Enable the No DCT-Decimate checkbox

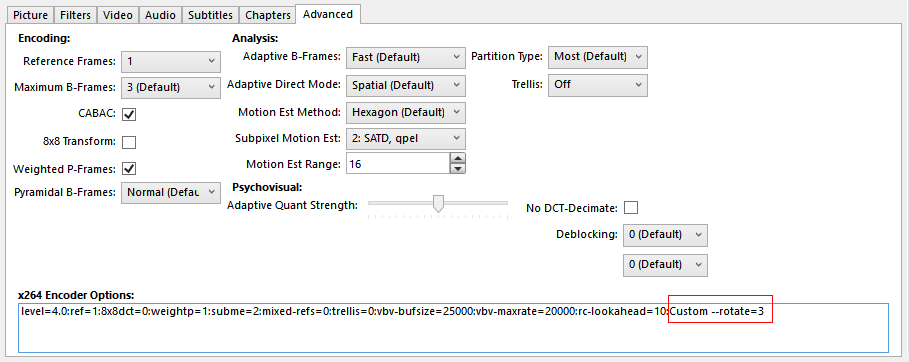[631, 208]
